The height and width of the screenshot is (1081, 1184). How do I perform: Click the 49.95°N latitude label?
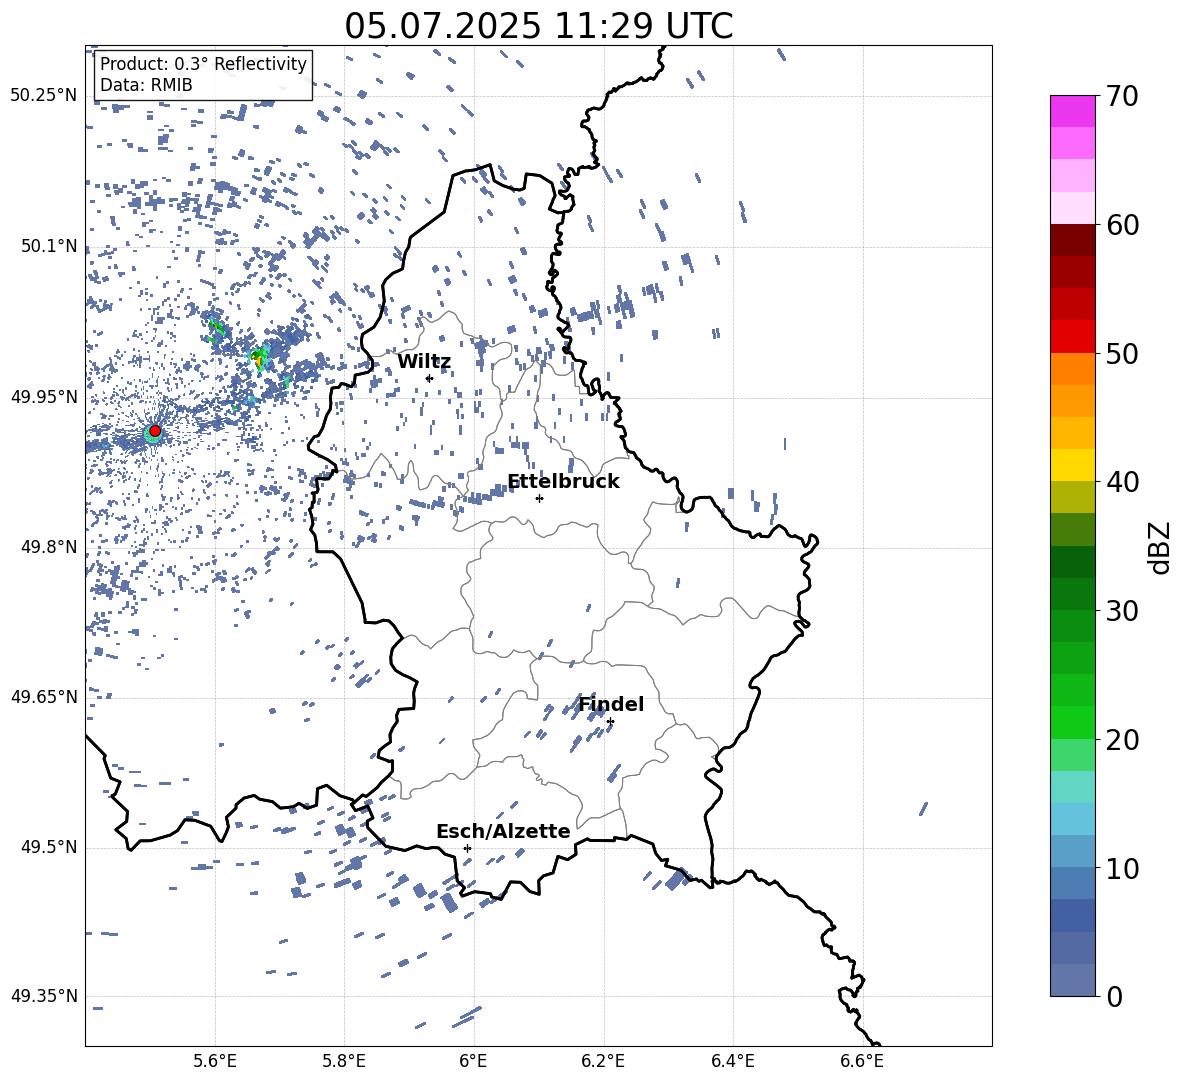click(x=44, y=397)
